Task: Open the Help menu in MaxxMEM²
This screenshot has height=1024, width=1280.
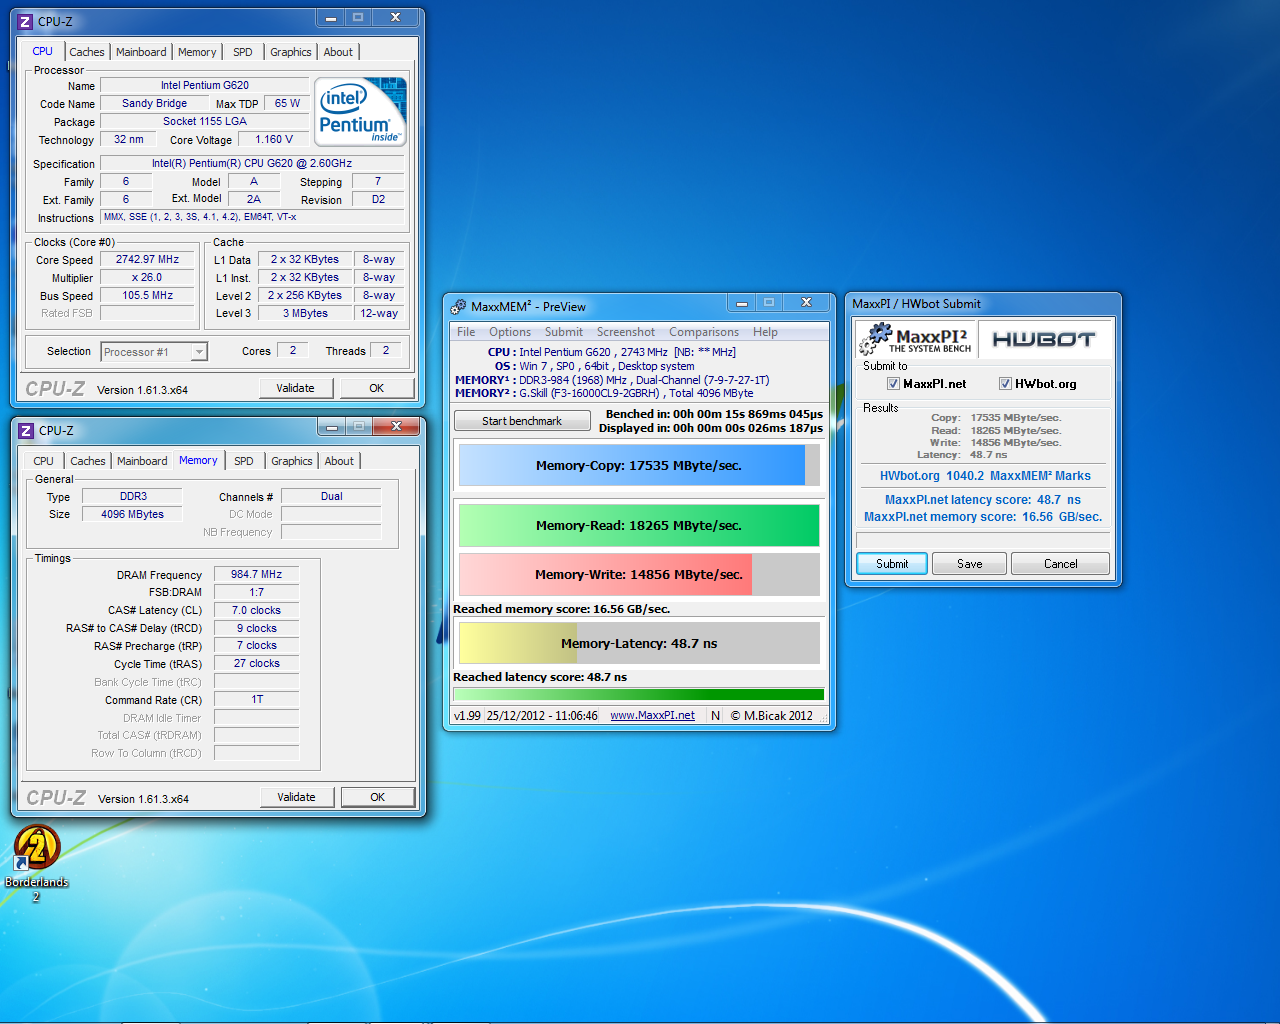Action: [x=765, y=332]
